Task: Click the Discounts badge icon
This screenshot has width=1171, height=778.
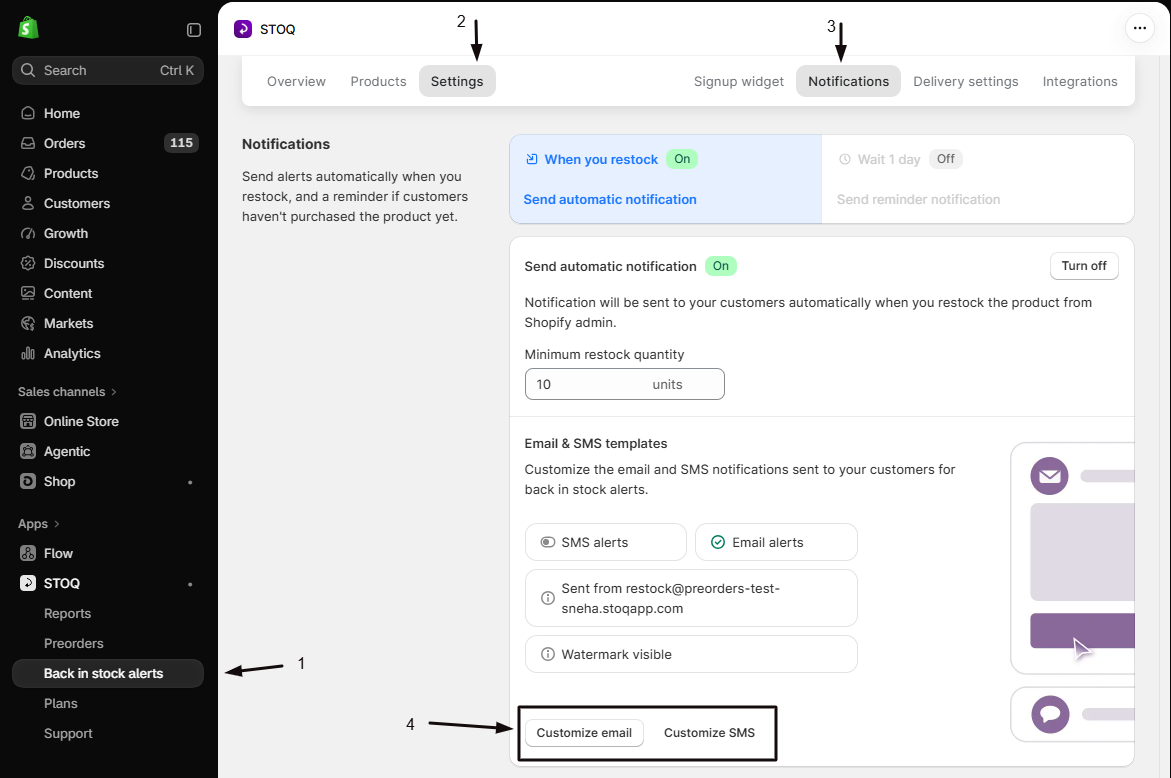Action: click(x=28, y=264)
